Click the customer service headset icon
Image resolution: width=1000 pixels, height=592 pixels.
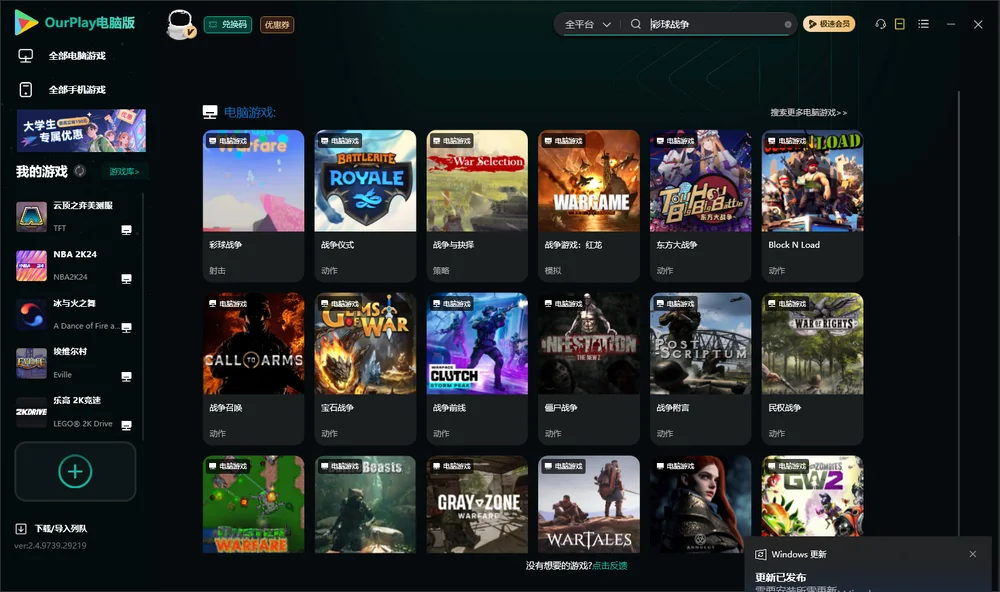point(880,24)
